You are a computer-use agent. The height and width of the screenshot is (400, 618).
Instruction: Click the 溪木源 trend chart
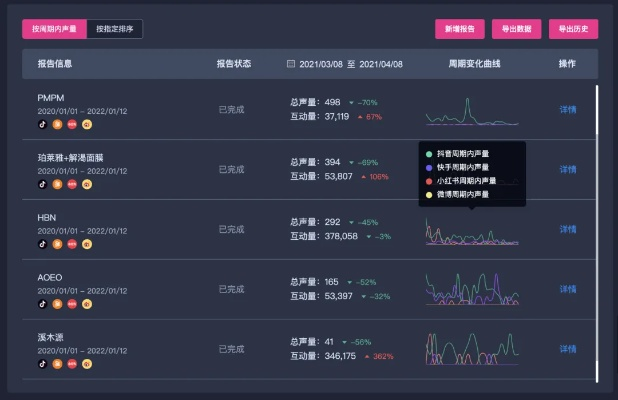tap(472, 349)
